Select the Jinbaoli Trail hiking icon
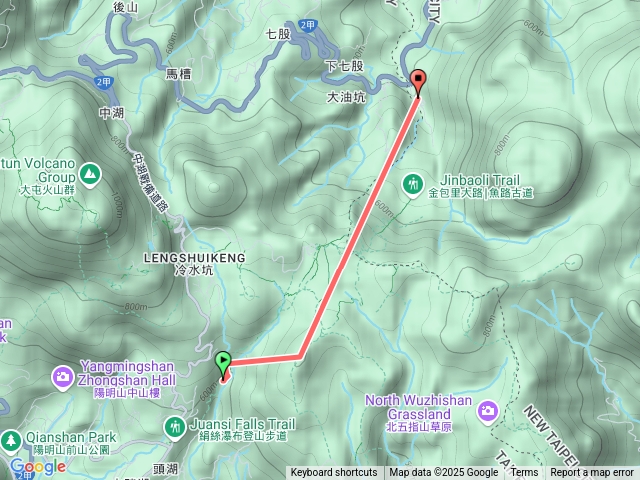The width and height of the screenshot is (640, 480). [413, 185]
